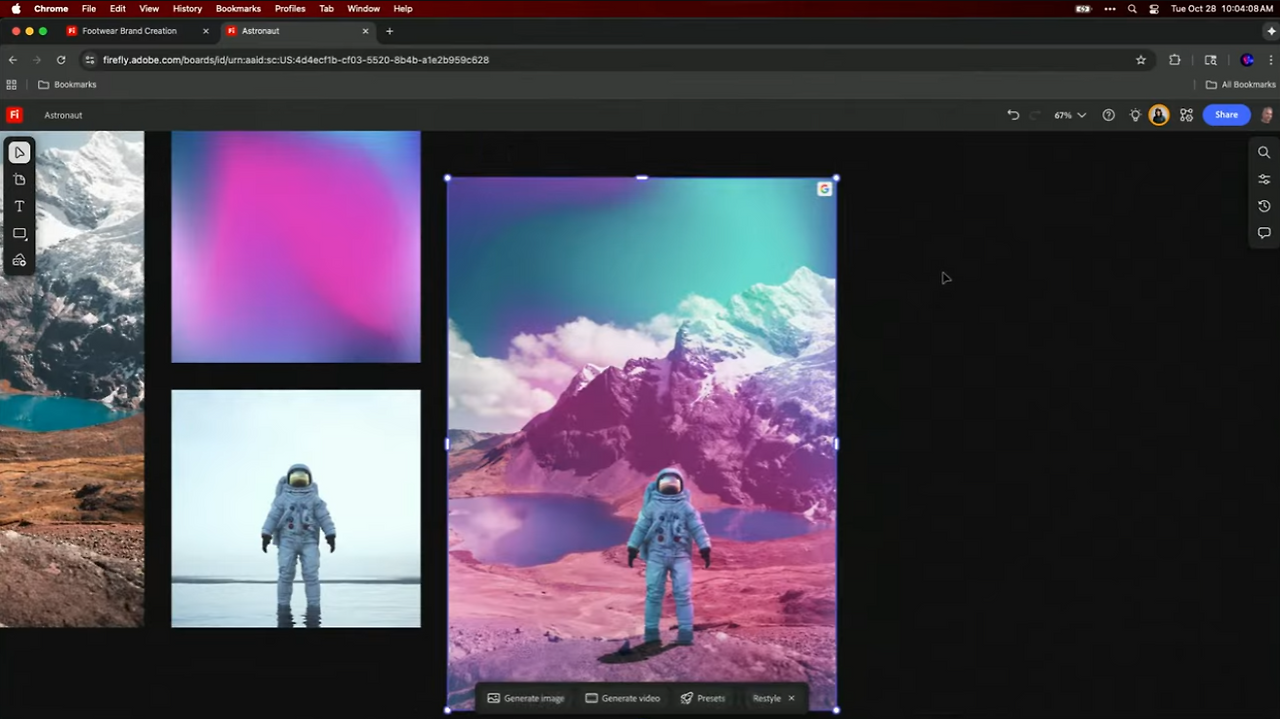Click the Redo arrow in Firefly header

click(x=1035, y=115)
